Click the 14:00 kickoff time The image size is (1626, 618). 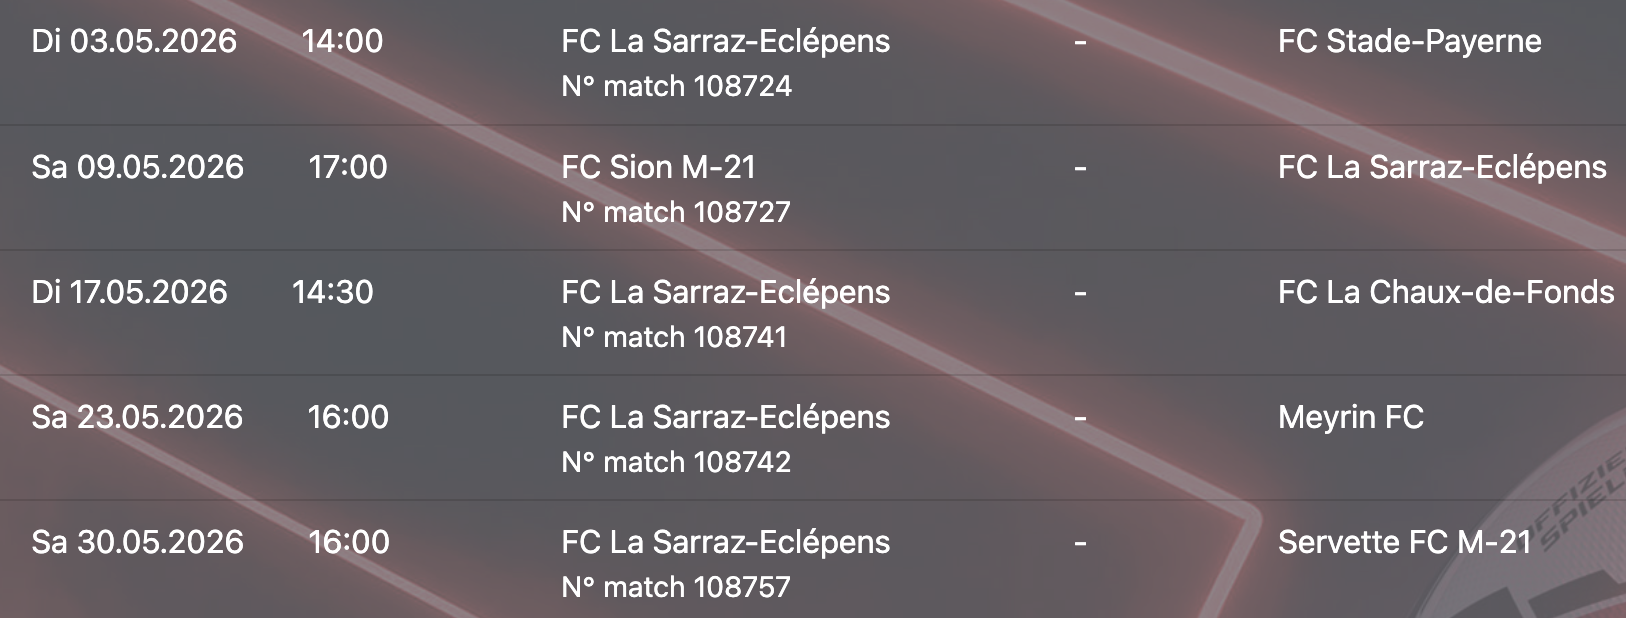click(342, 41)
